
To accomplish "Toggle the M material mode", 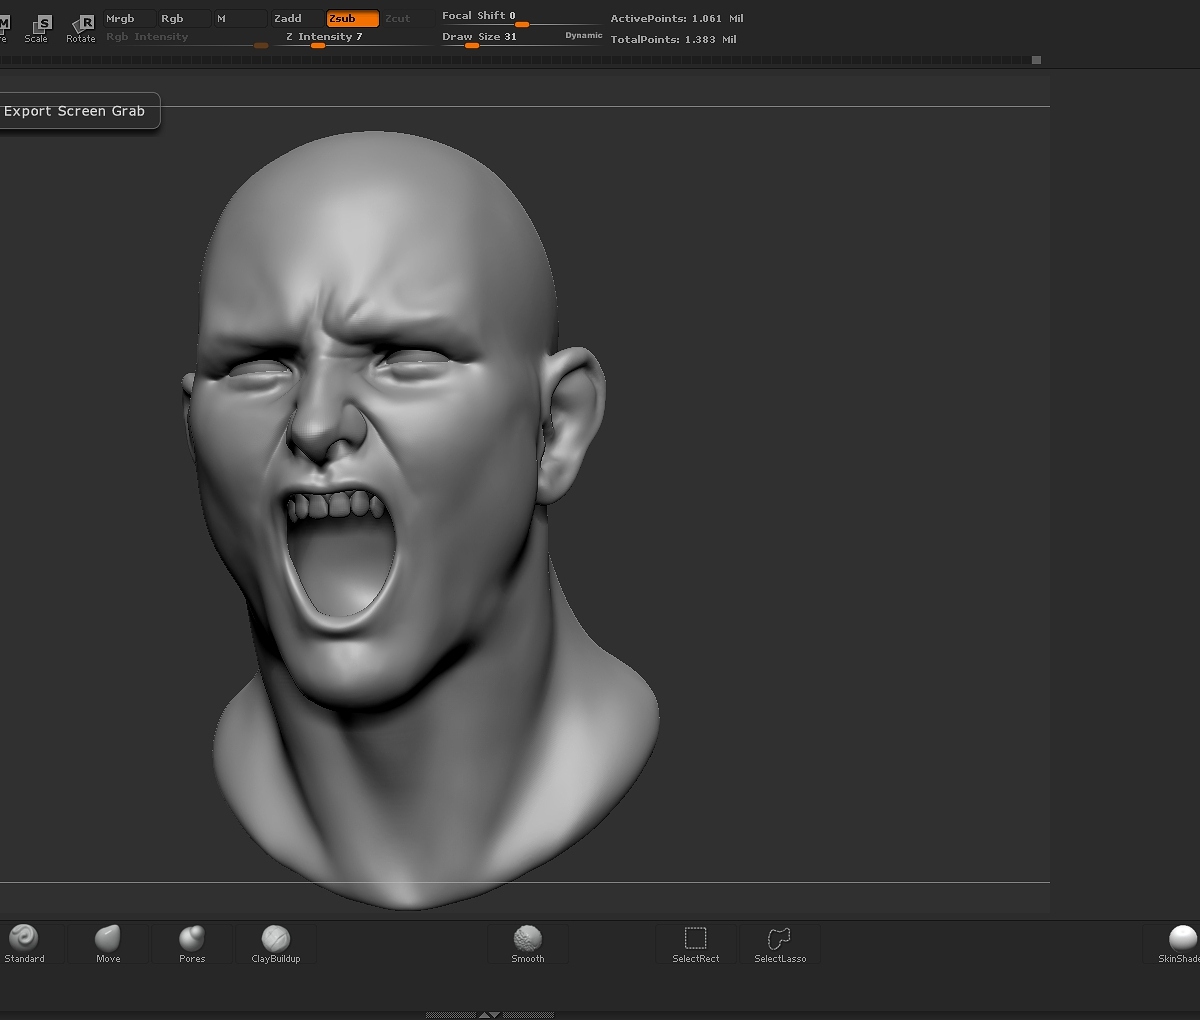I will pyautogui.click(x=240, y=18).
